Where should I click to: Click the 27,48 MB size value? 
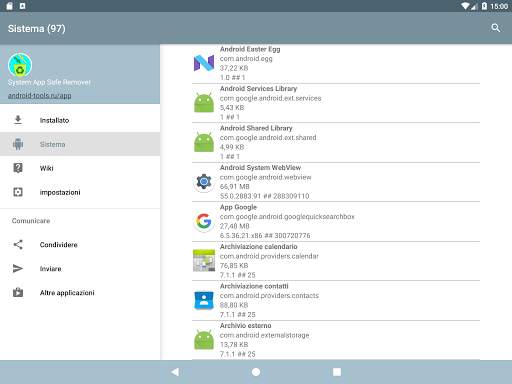pos(235,226)
